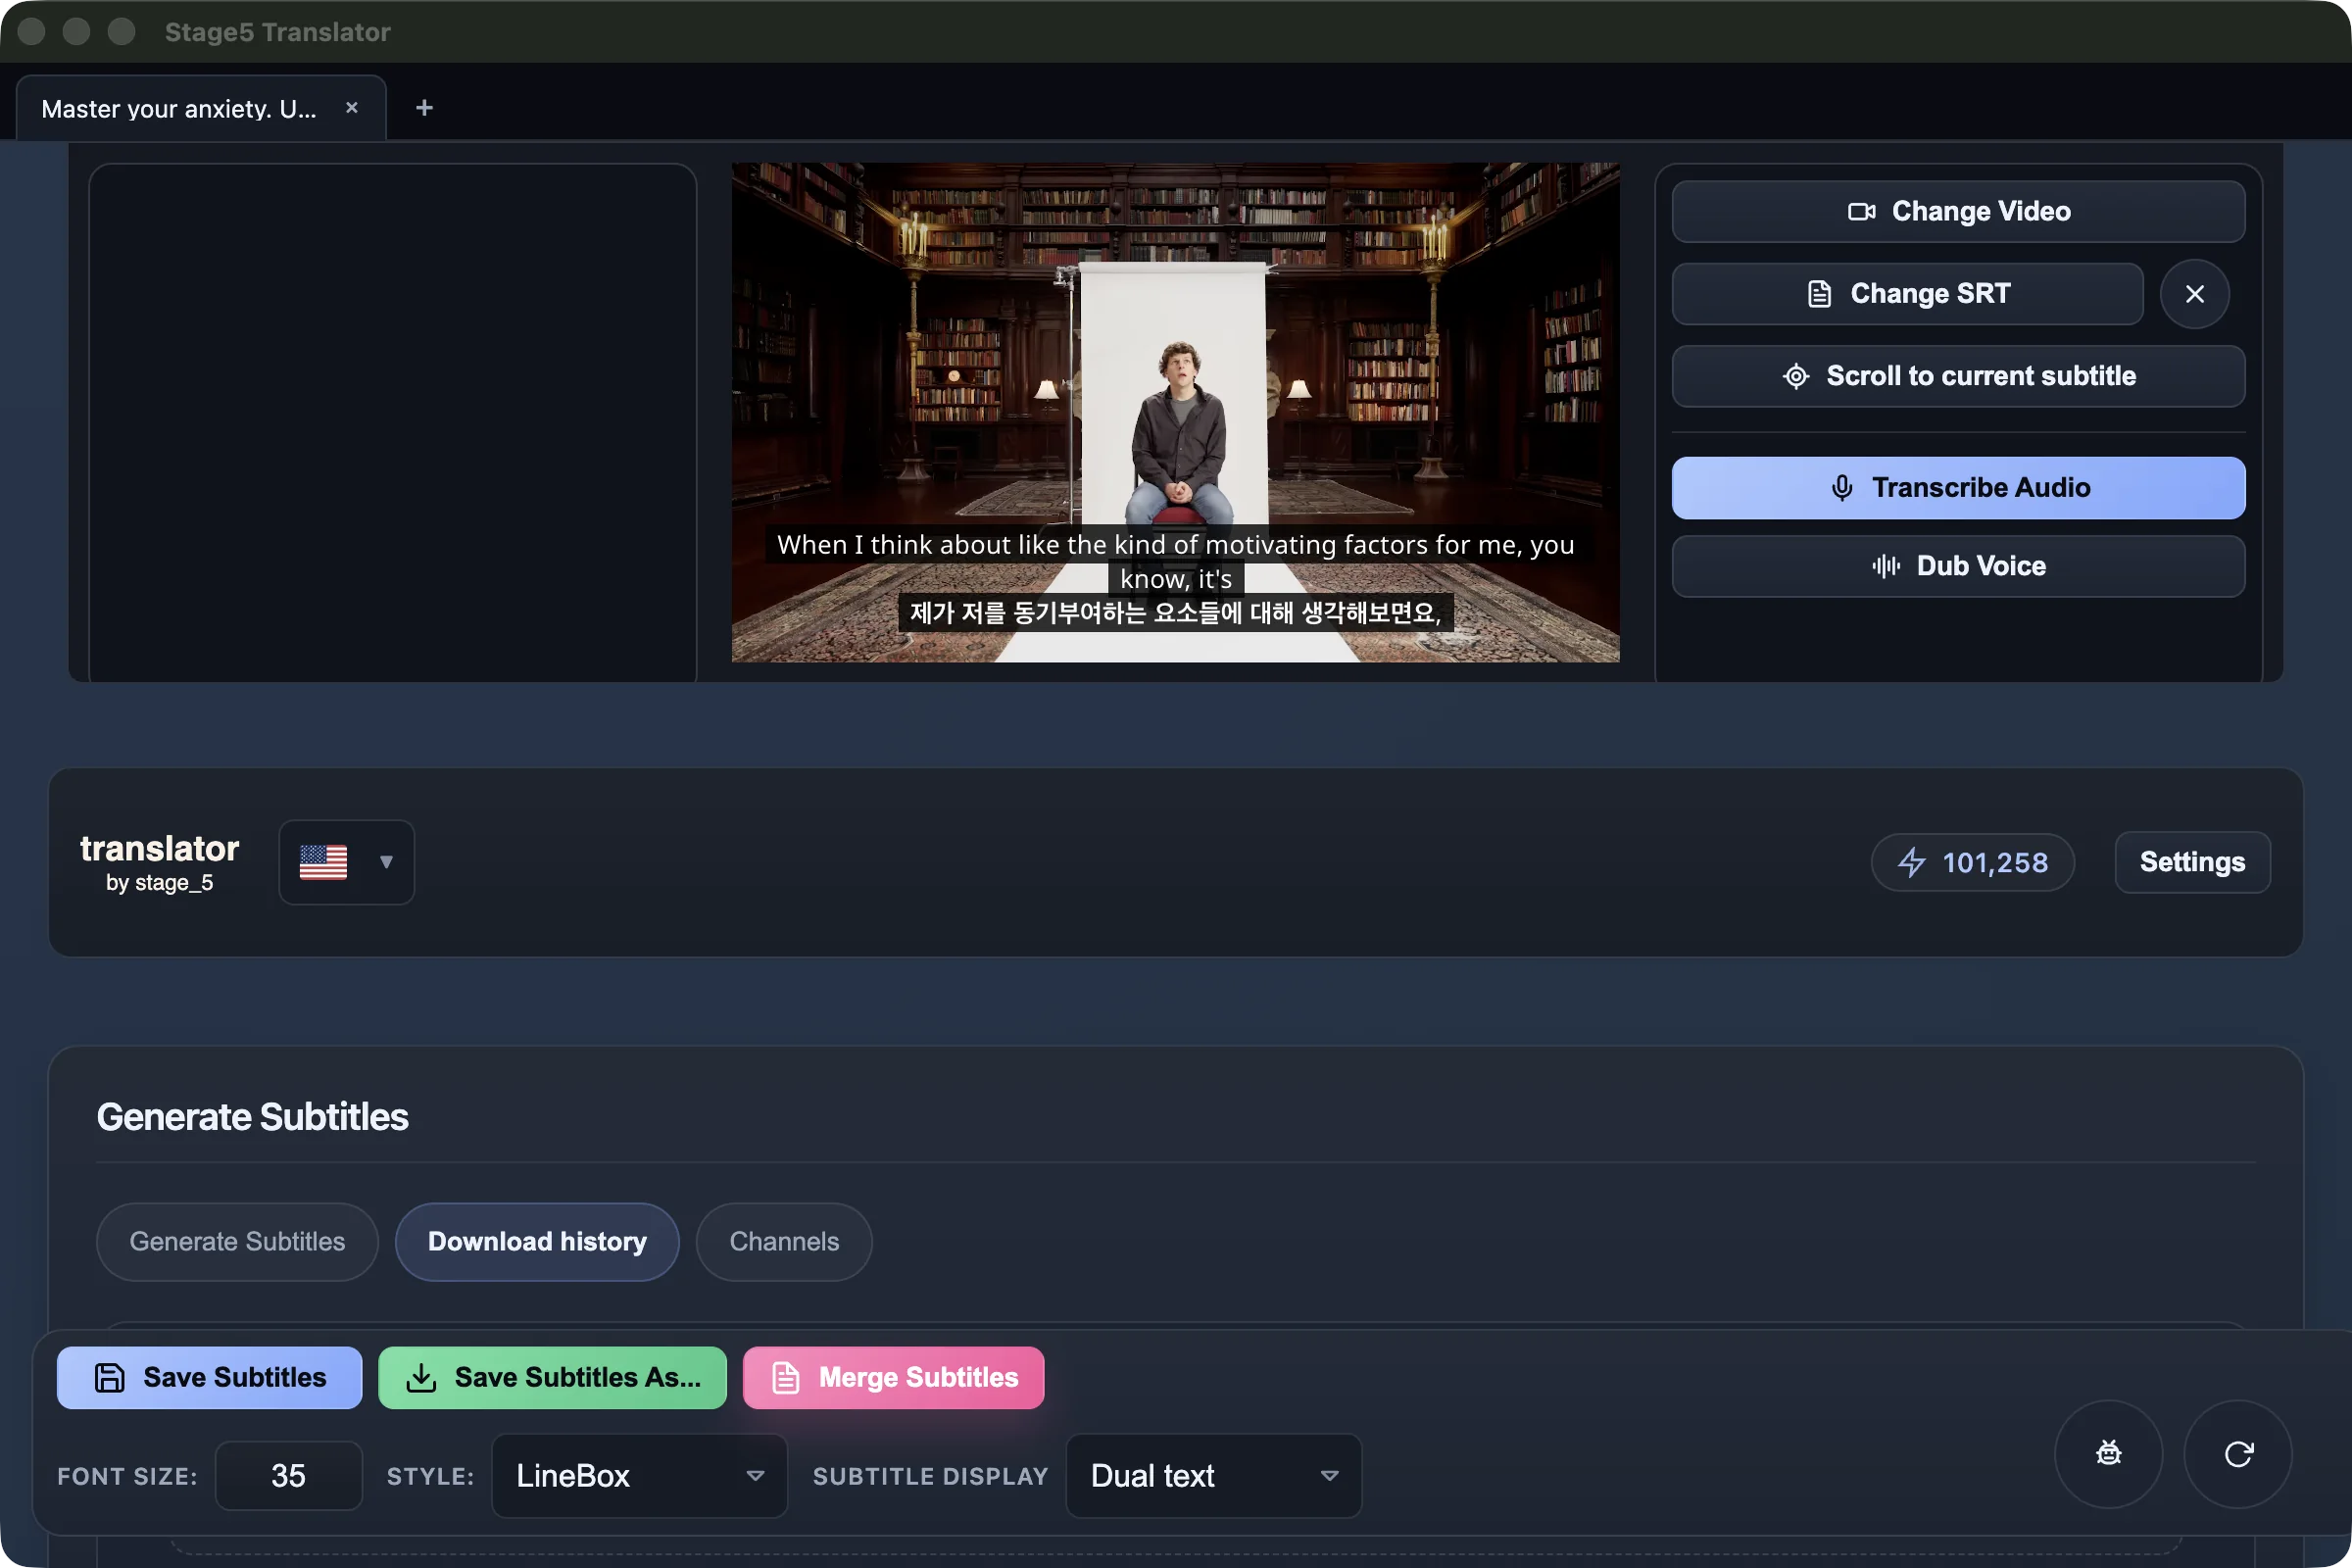The height and width of the screenshot is (1568, 2352).
Task: Open Settings
Action: 2192,862
